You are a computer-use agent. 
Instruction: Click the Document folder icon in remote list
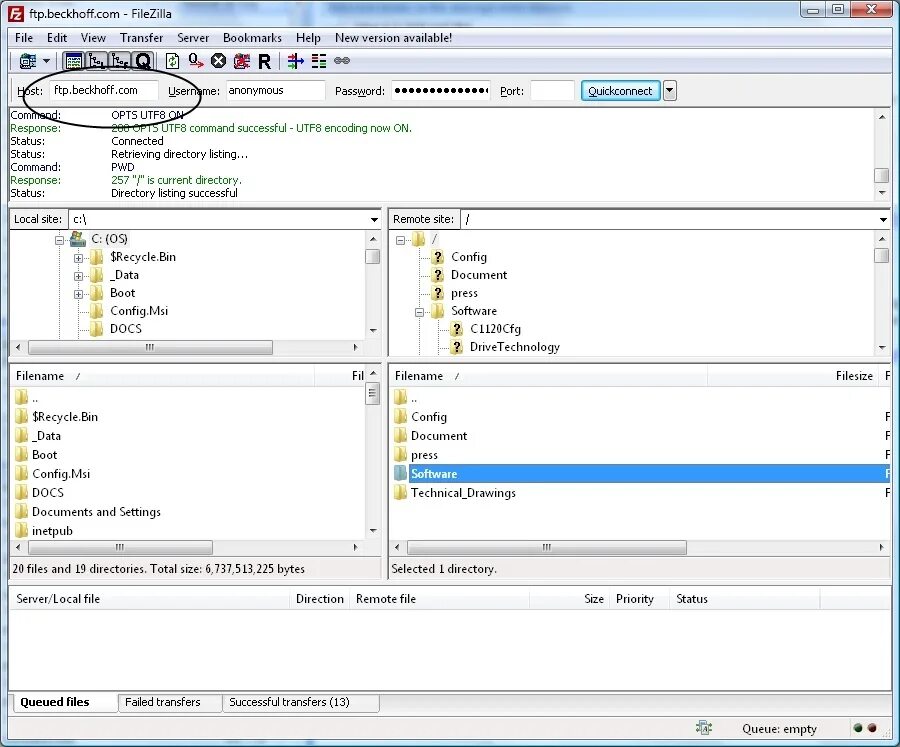(x=401, y=436)
